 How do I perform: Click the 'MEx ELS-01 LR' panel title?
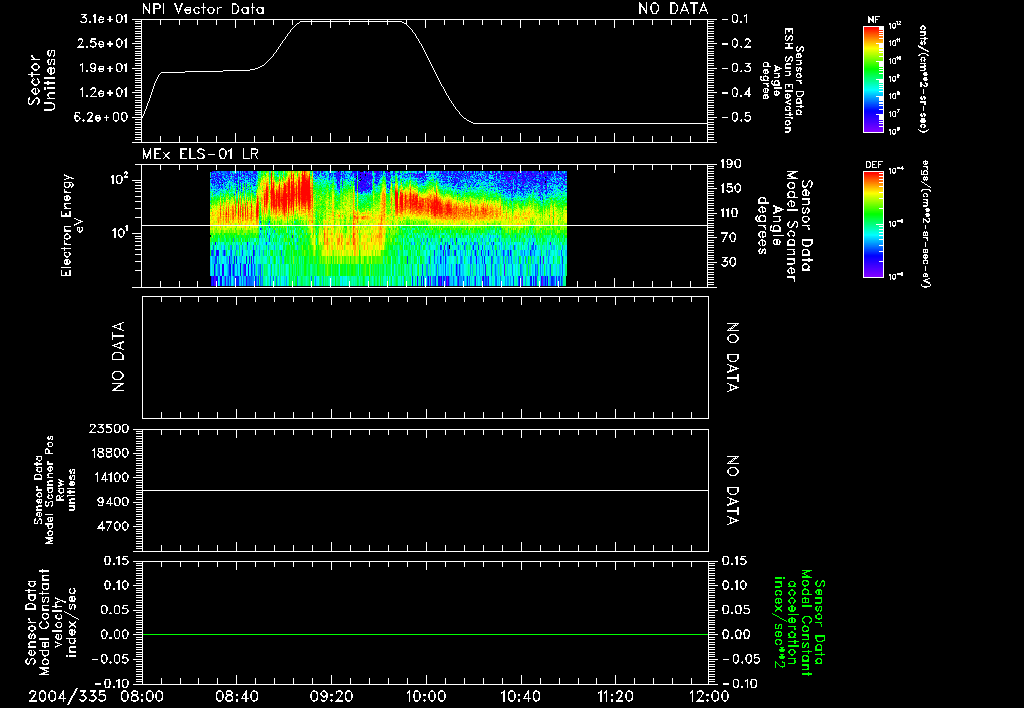coord(200,154)
